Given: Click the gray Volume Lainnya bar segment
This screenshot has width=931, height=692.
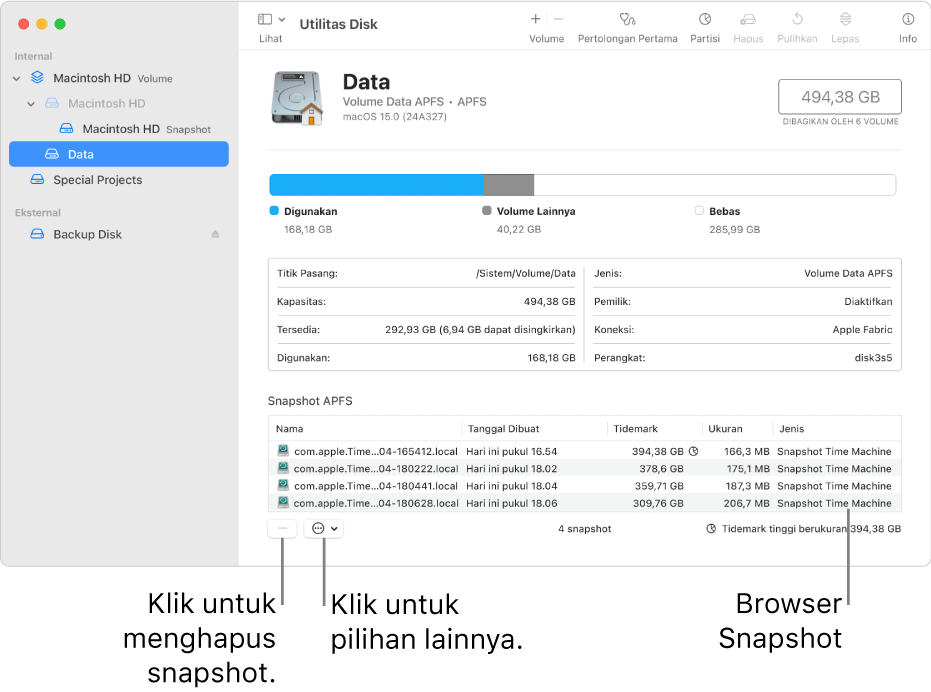Looking at the screenshot, I should pos(508,185).
